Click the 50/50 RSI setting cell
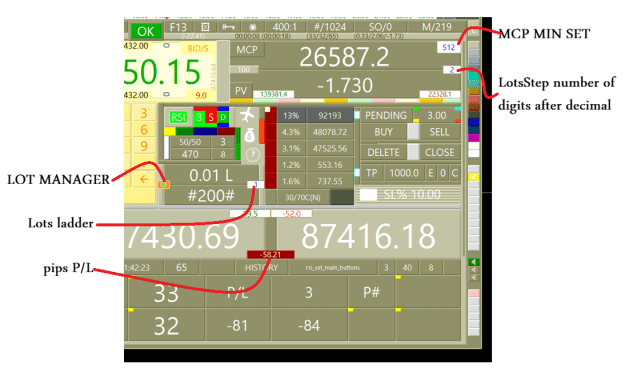625x368 pixels. click(190, 142)
